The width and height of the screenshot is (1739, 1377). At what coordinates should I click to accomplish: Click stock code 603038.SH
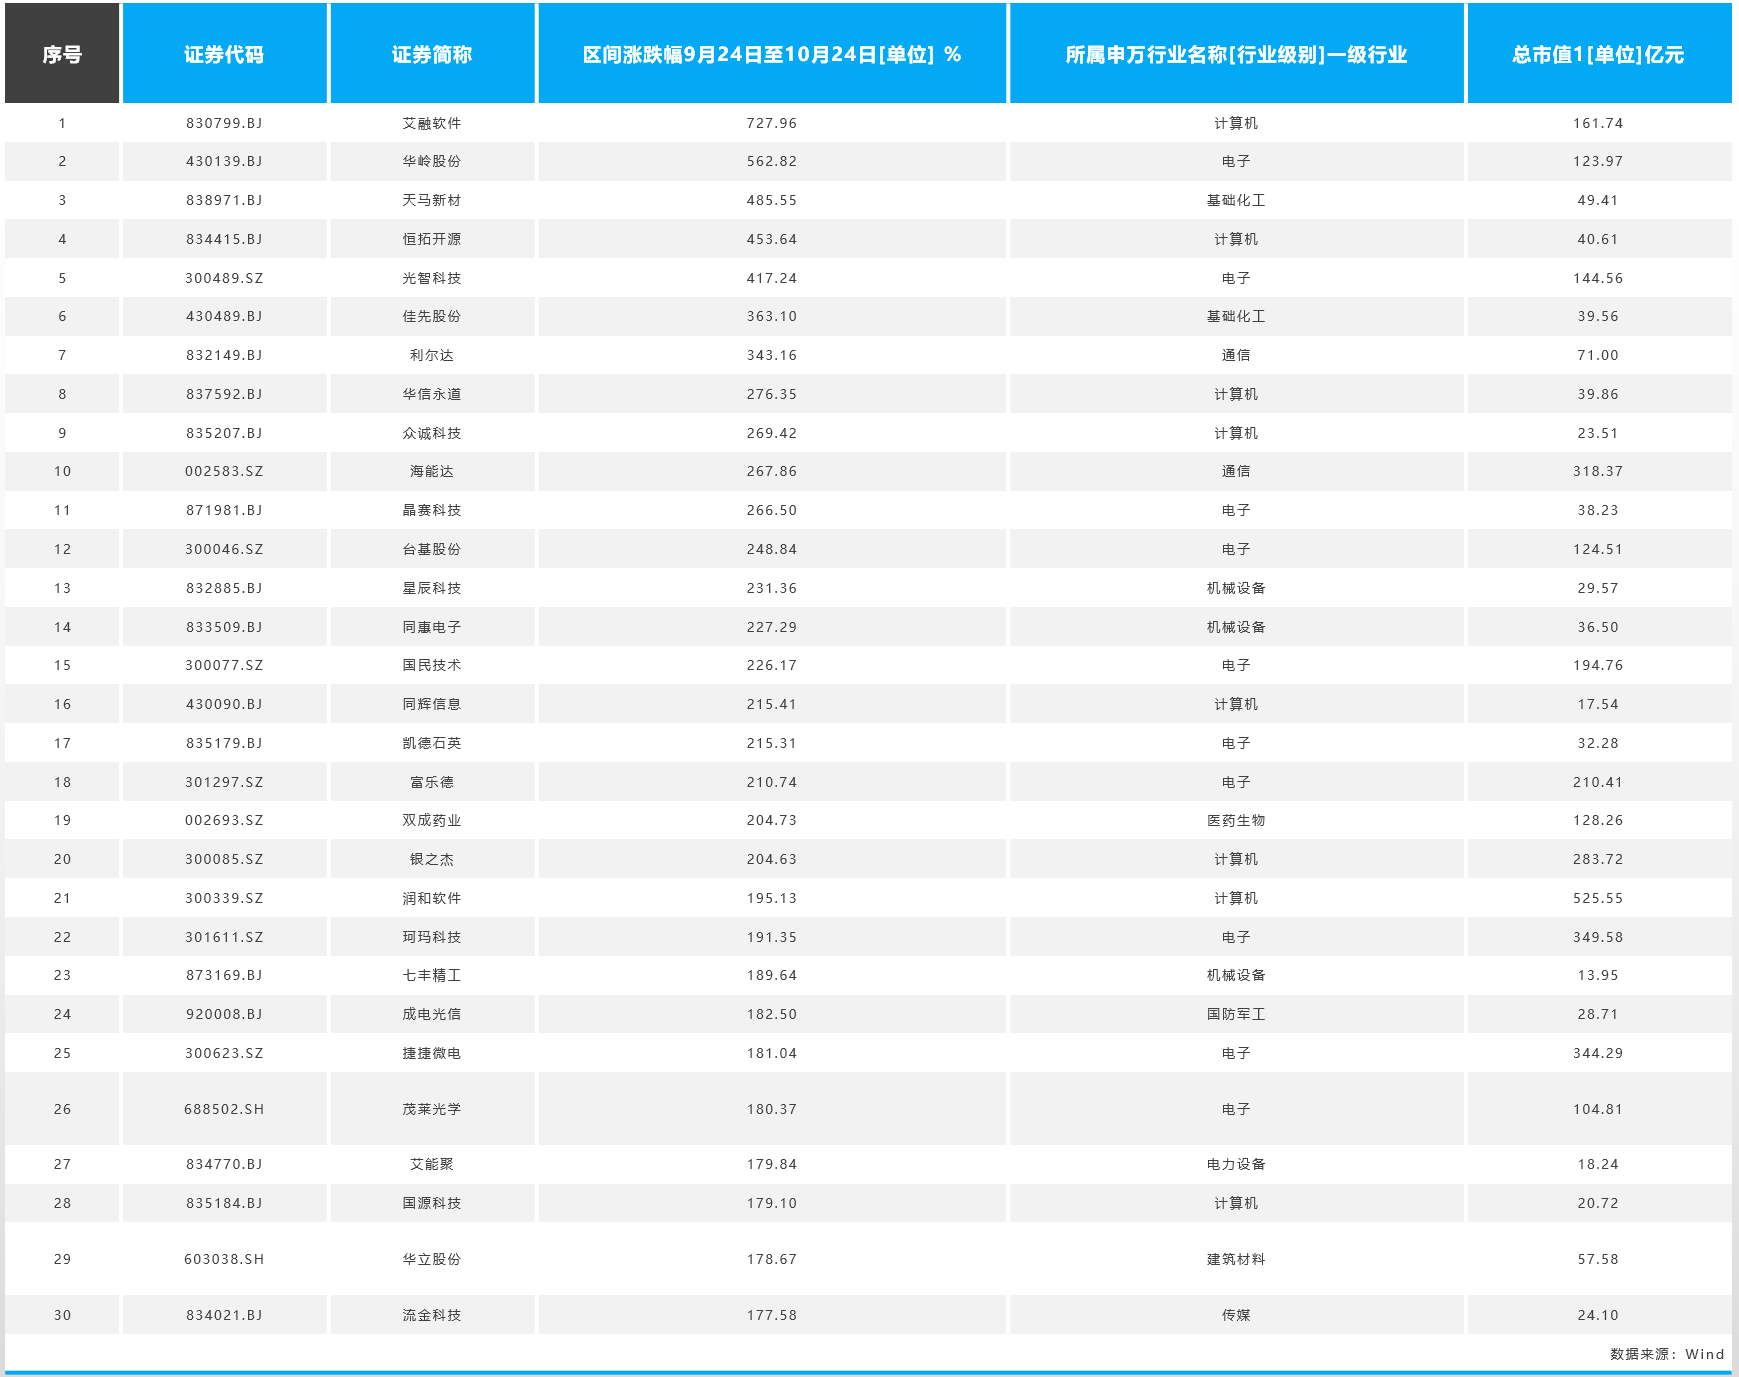click(x=224, y=1259)
